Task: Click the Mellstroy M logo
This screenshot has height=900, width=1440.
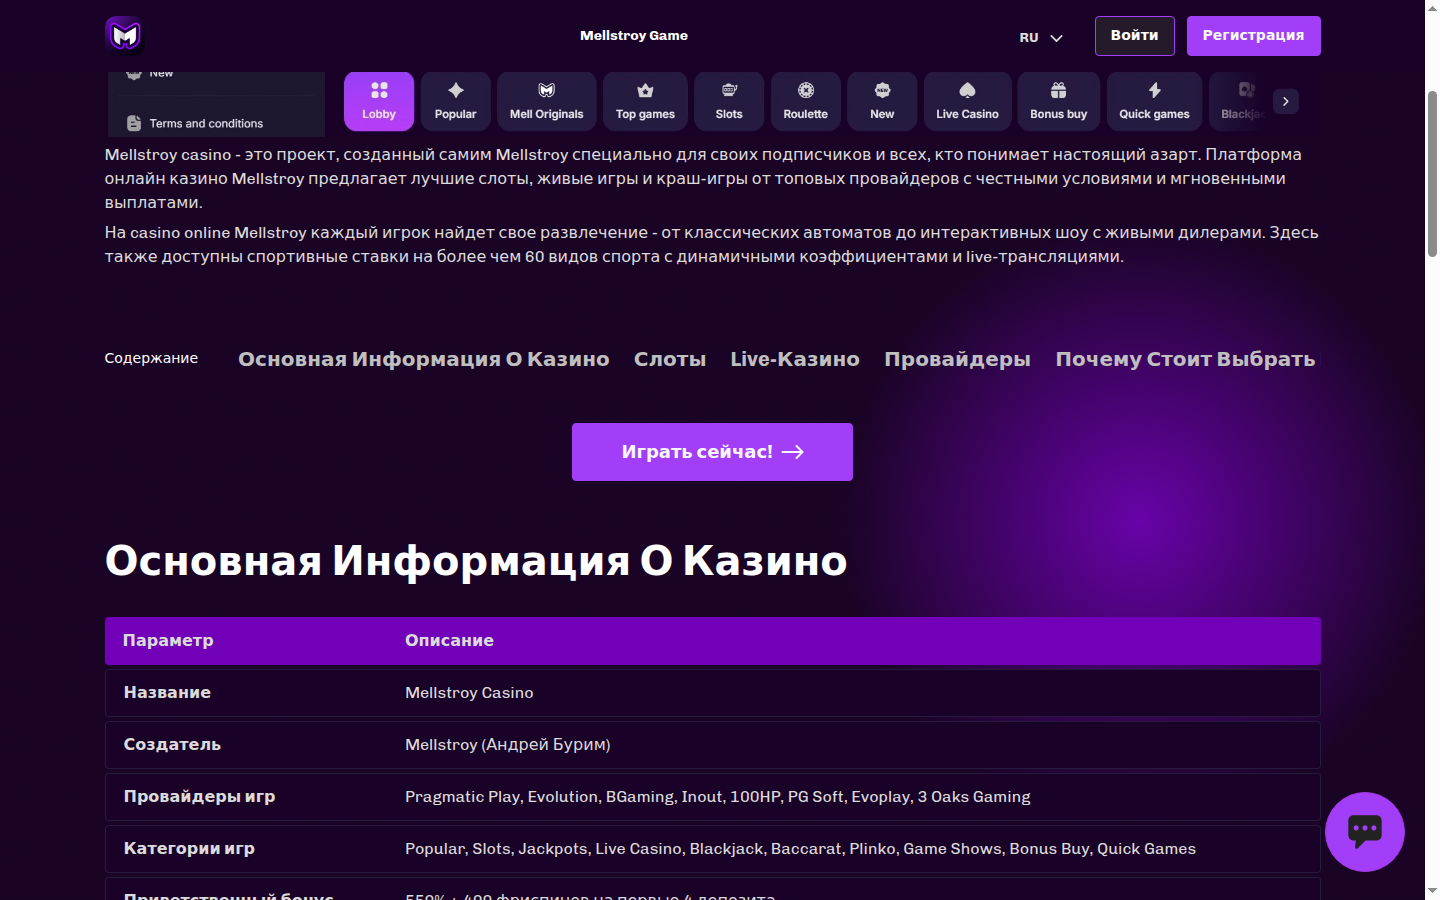Action: (x=125, y=35)
